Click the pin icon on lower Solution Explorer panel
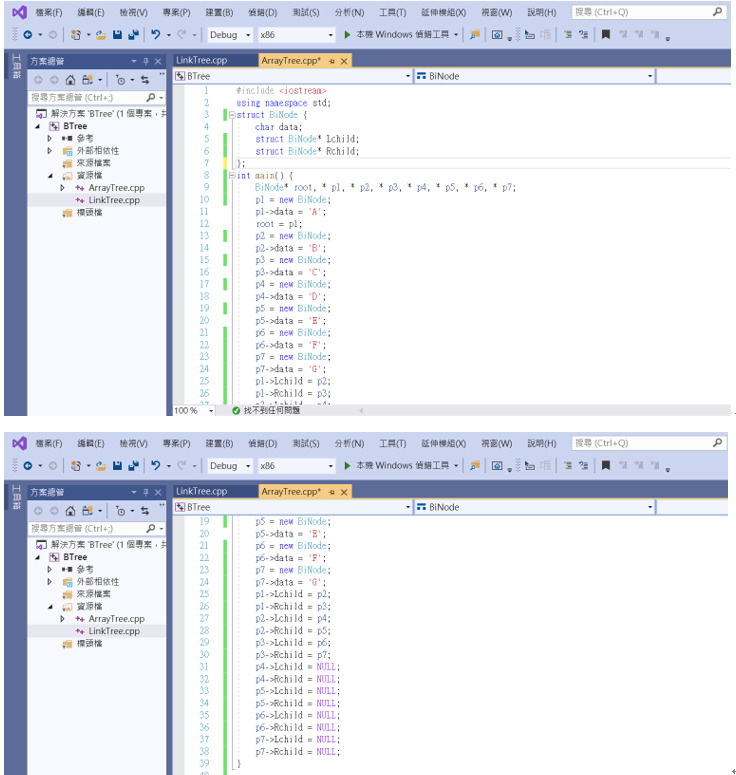This screenshot has height=775, width=736. pos(146,492)
